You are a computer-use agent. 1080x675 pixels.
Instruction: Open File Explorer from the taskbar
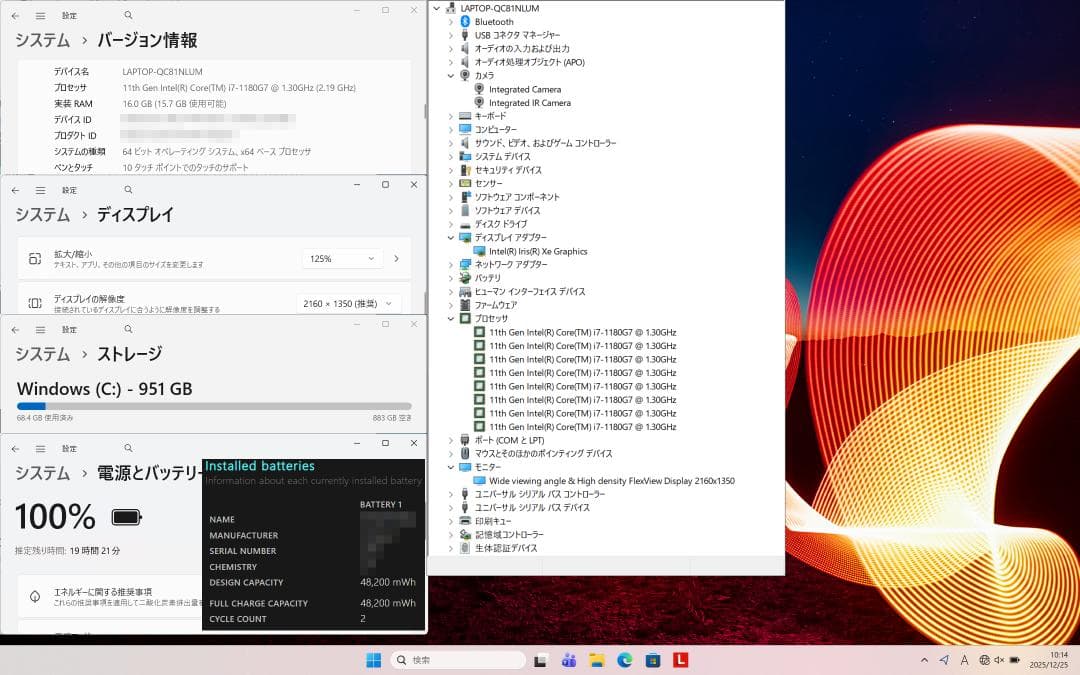point(596,660)
